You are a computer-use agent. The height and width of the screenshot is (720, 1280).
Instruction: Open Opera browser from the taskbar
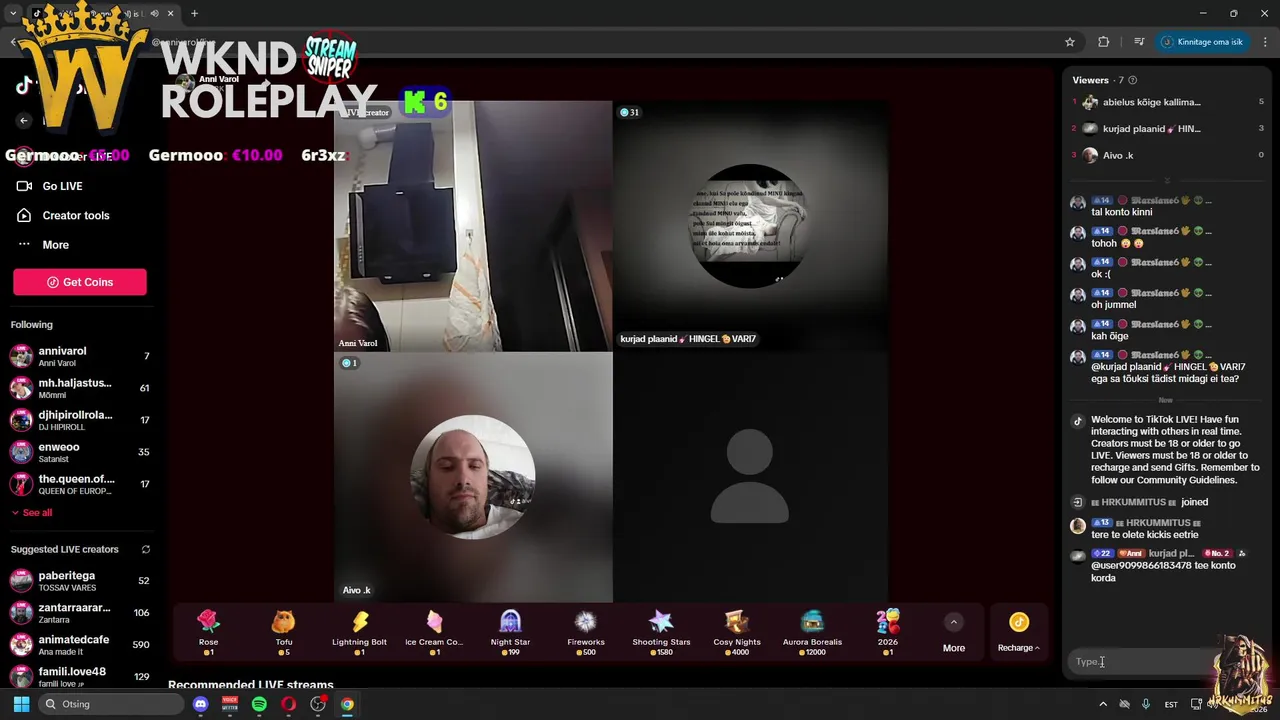288,704
